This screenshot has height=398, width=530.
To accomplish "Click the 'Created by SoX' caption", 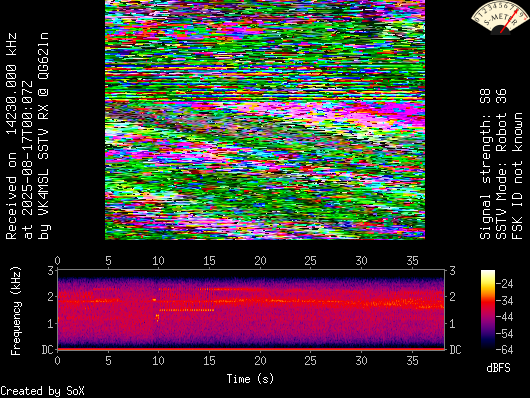I will [x=42, y=391].
